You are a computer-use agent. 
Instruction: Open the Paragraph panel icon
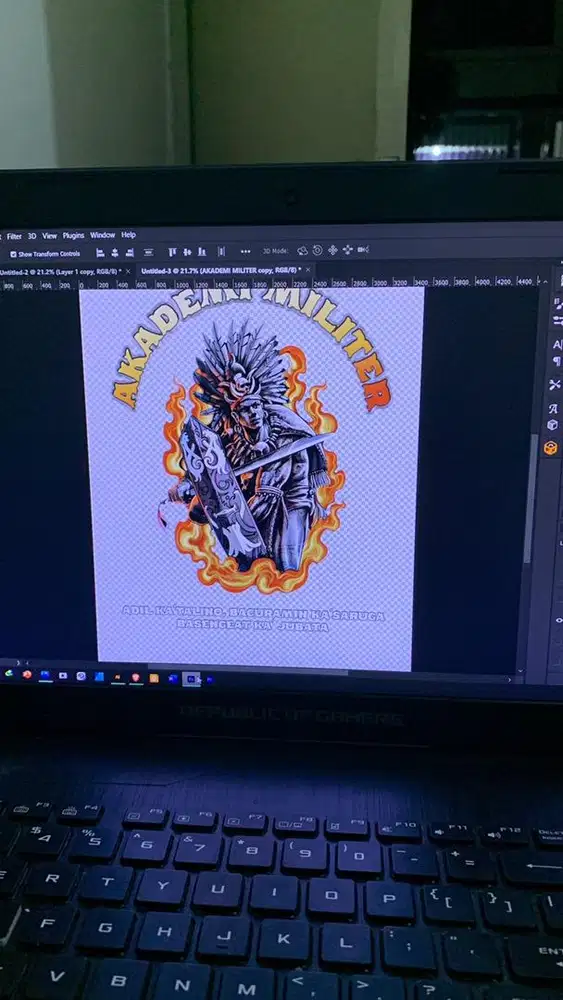(557, 362)
